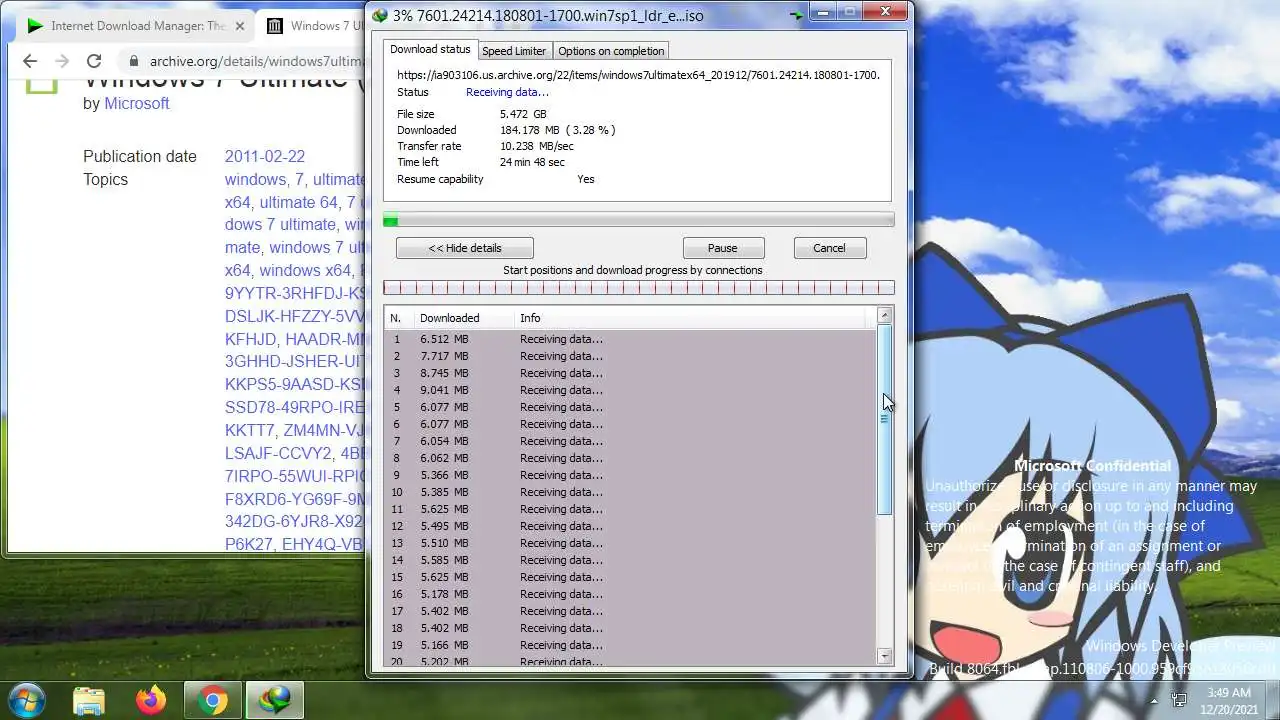This screenshot has height=720, width=1280.
Task: Pause the download
Action: [x=723, y=248]
